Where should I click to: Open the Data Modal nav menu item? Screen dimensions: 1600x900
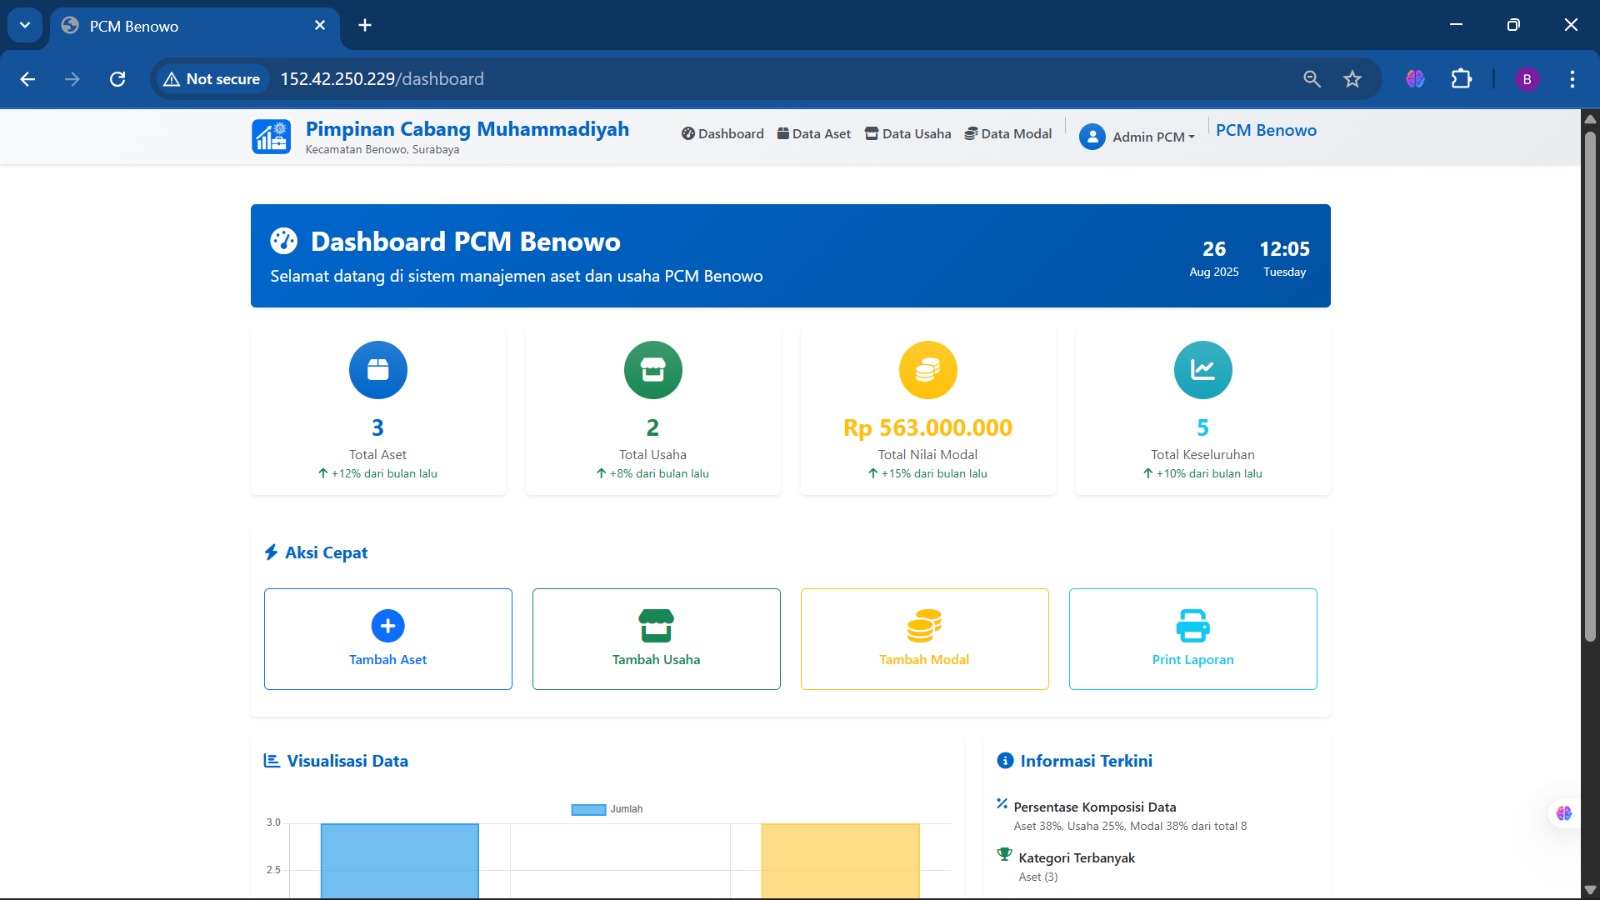tap(1008, 134)
